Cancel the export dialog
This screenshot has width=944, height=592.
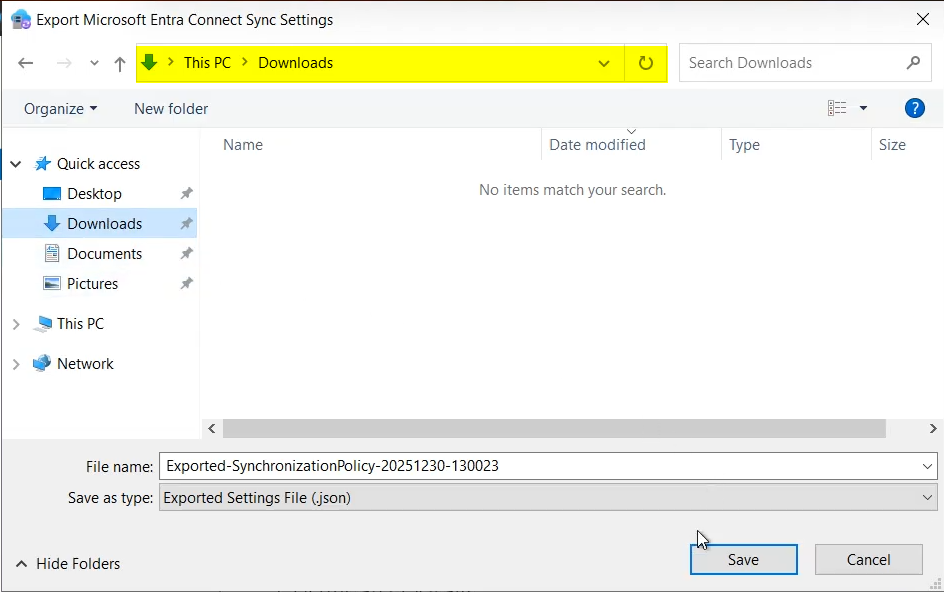pos(868,559)
